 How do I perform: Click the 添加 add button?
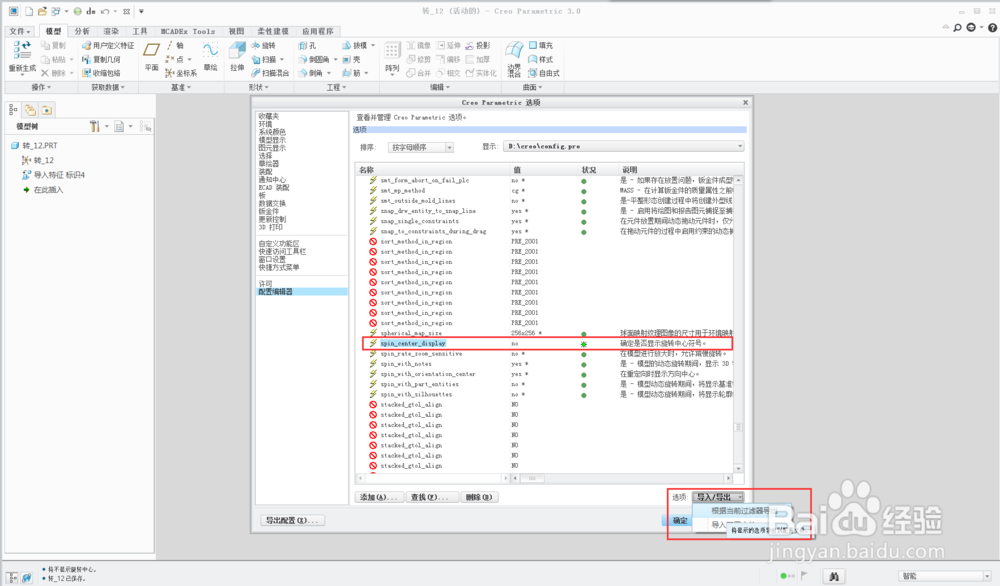[x=379, y=497]
